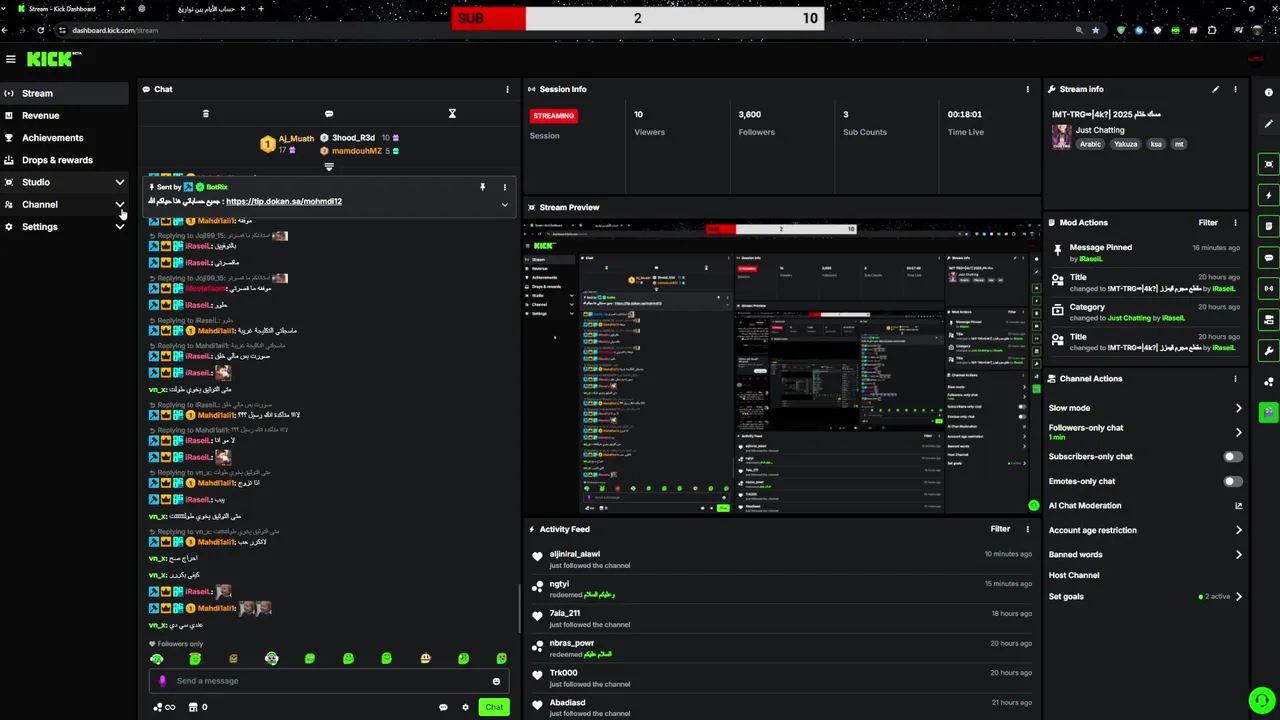Click the pencil icon in right toolbar
This screenshot has width=1280, height=720.
pos(1268,124)
